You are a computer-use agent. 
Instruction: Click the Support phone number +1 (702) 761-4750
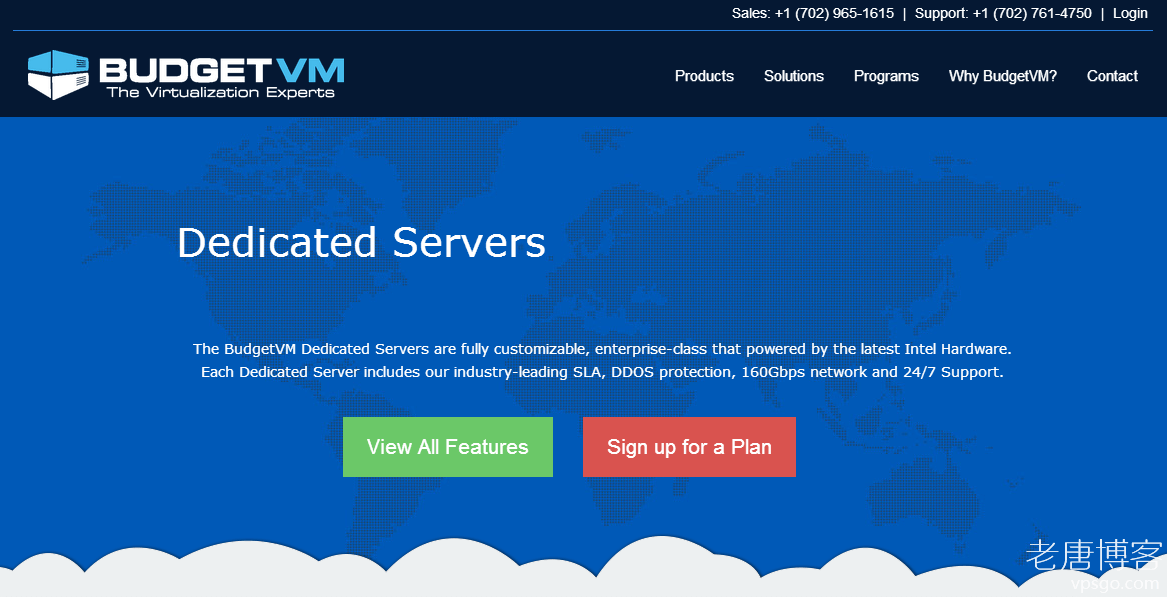tap(1032, 13)
